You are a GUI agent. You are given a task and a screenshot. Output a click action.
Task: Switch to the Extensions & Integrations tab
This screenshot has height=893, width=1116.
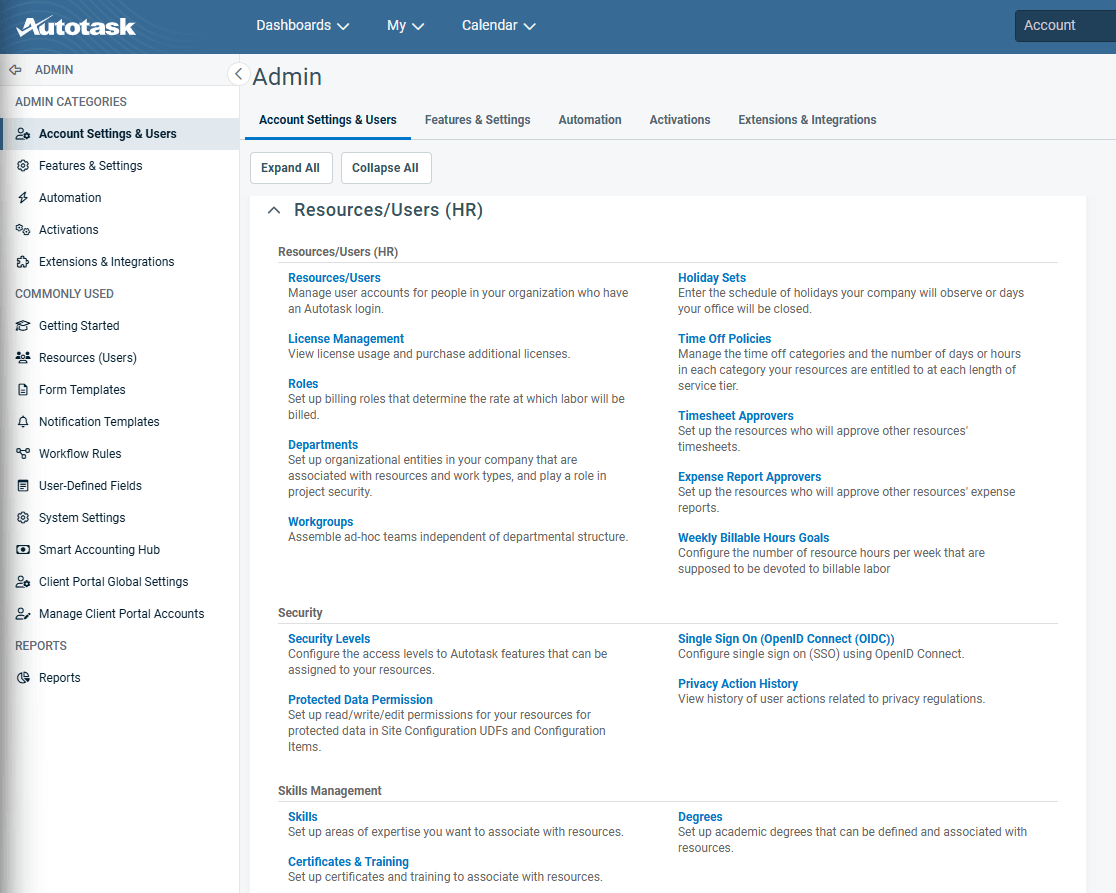(x=807, y=120)
